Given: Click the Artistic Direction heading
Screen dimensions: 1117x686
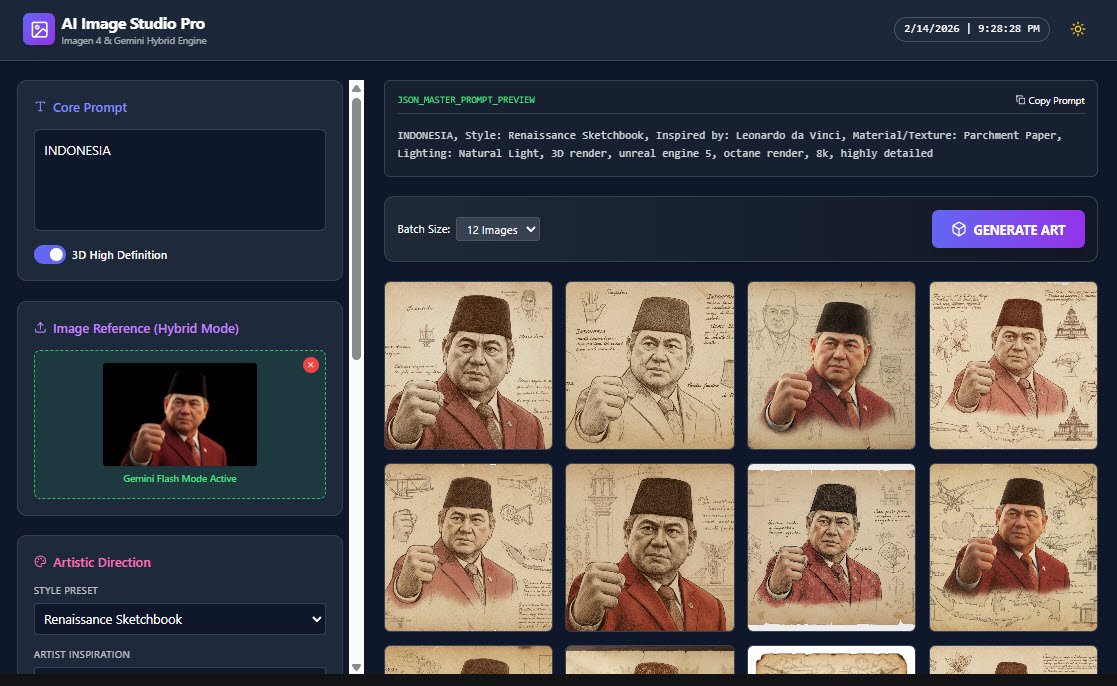Looking at the screenshot, I should [102, 562].
